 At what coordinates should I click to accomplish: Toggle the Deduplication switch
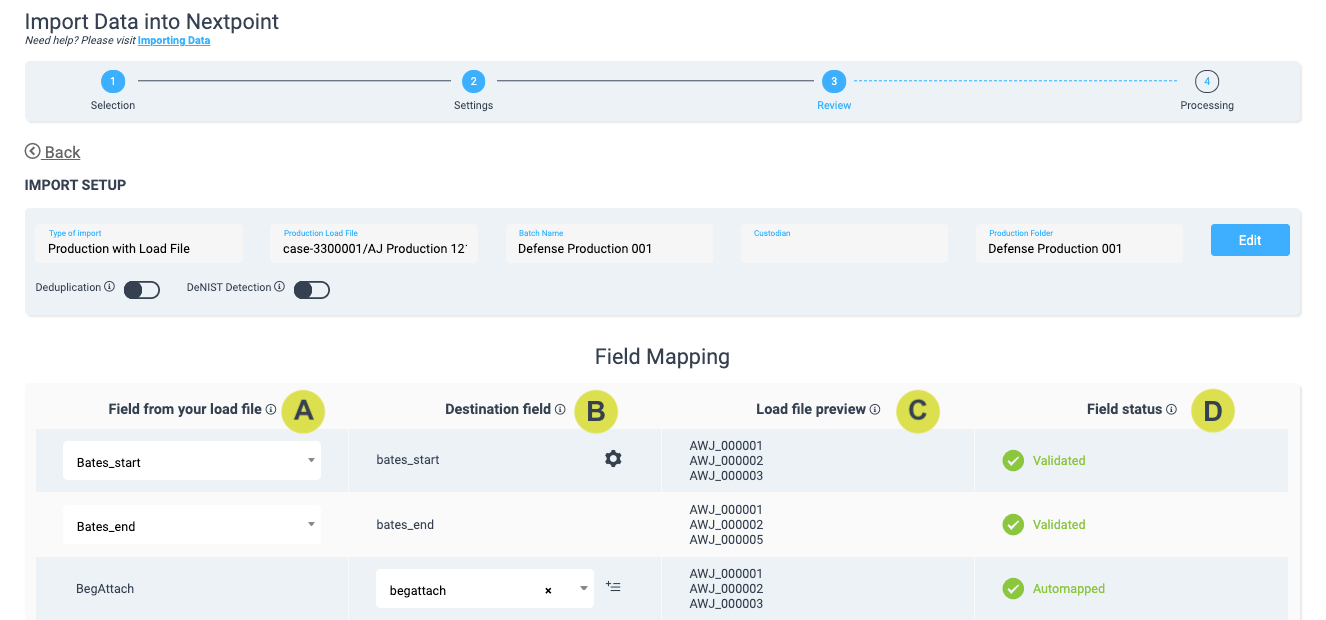click(x=142, y=290)
